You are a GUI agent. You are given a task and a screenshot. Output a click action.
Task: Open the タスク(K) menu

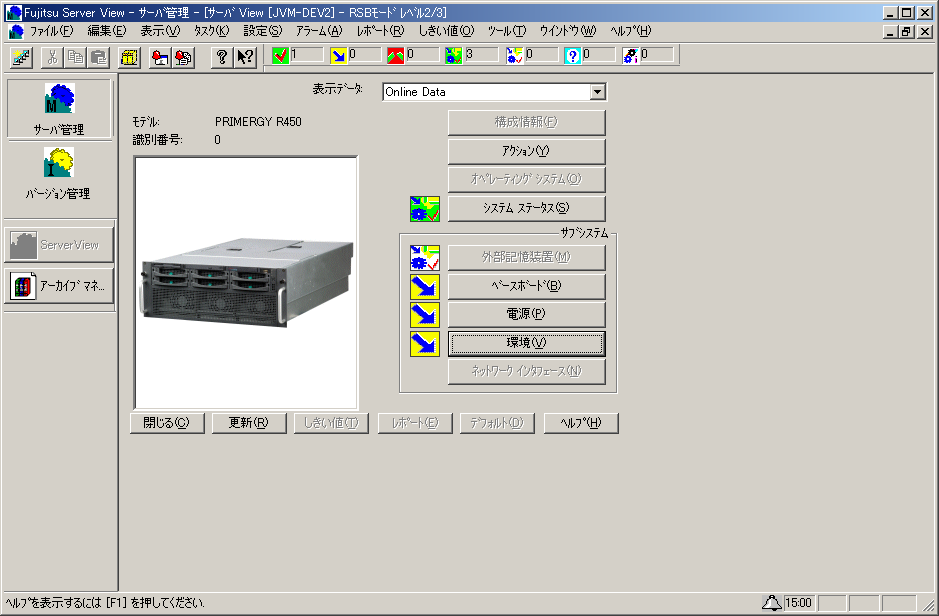point(211,31)
